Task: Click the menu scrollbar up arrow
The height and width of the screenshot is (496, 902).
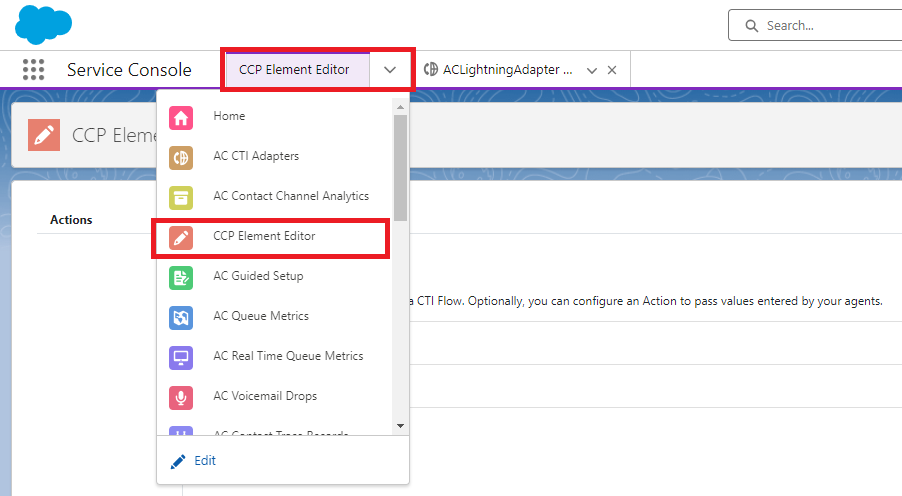Action: pyautogui.click(x=400, y=107)
